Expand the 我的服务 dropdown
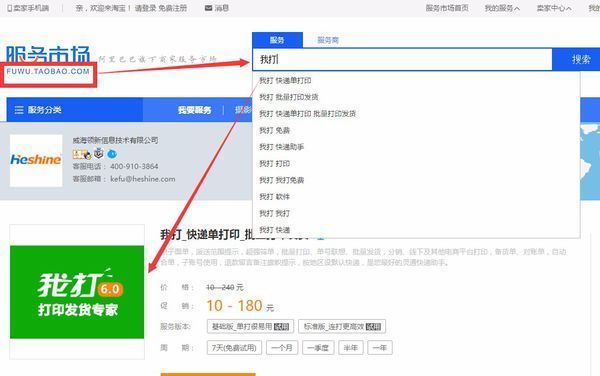Screen dimensions: 600x376 click(502, 8)
